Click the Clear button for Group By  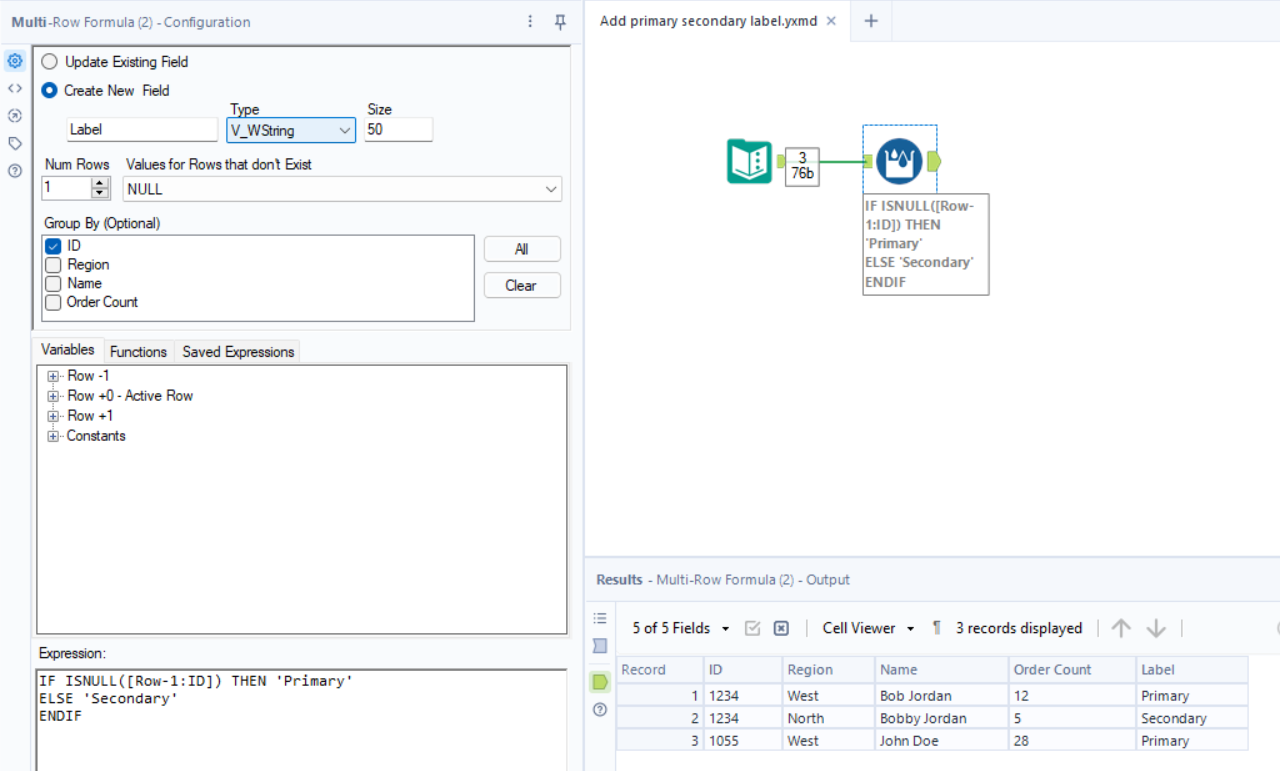[521, 285]
